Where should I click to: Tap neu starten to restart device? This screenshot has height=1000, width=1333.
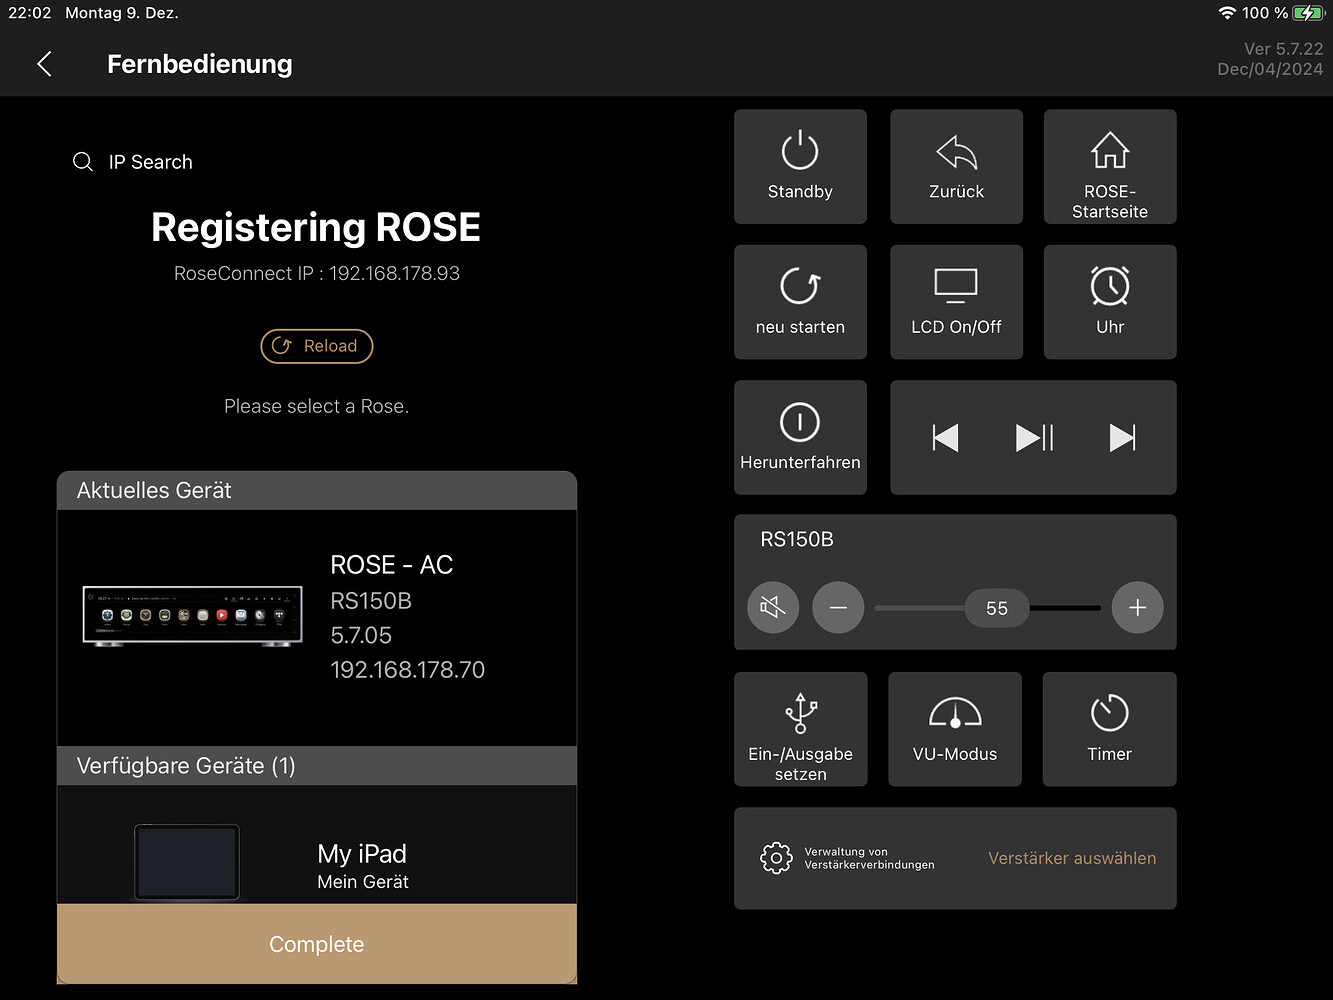(x=800, y=302)
